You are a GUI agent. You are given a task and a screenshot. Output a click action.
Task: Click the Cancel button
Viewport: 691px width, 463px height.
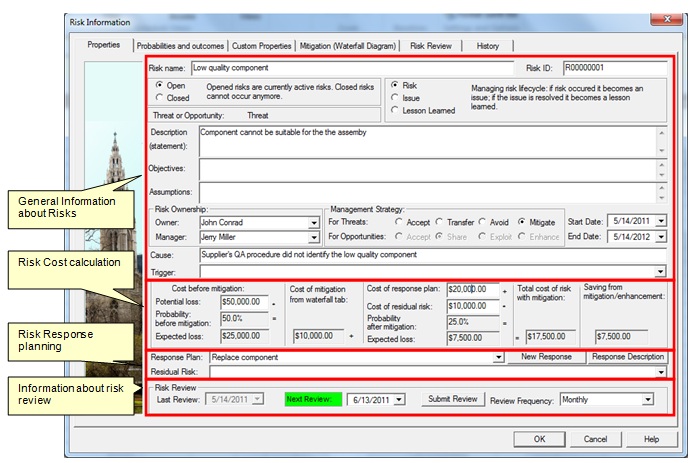(595, 439)
